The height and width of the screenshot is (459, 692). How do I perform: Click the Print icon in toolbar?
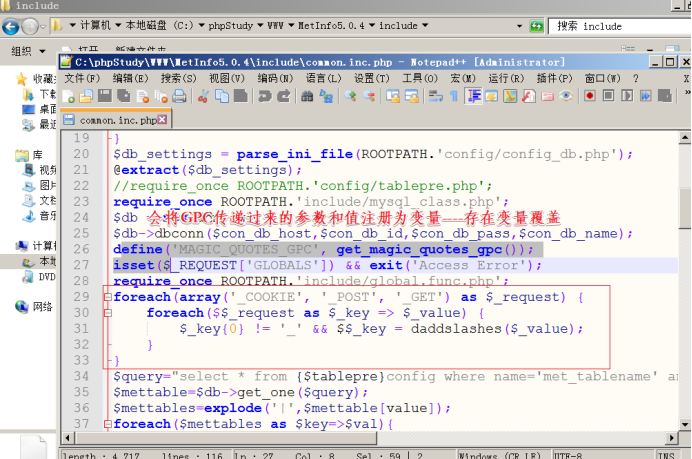[x=179, y=96]
